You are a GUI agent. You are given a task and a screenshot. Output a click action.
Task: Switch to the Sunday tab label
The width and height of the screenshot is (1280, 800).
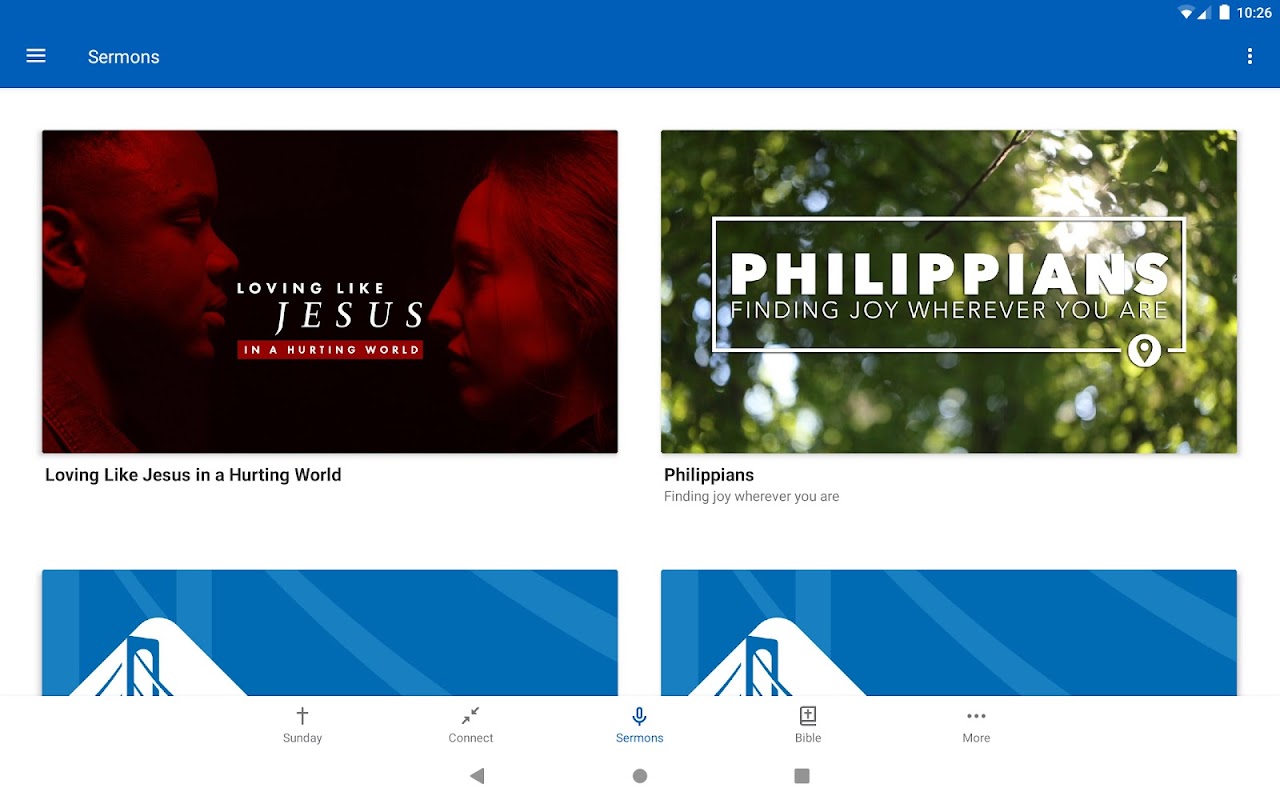click(x=302, y=738)
